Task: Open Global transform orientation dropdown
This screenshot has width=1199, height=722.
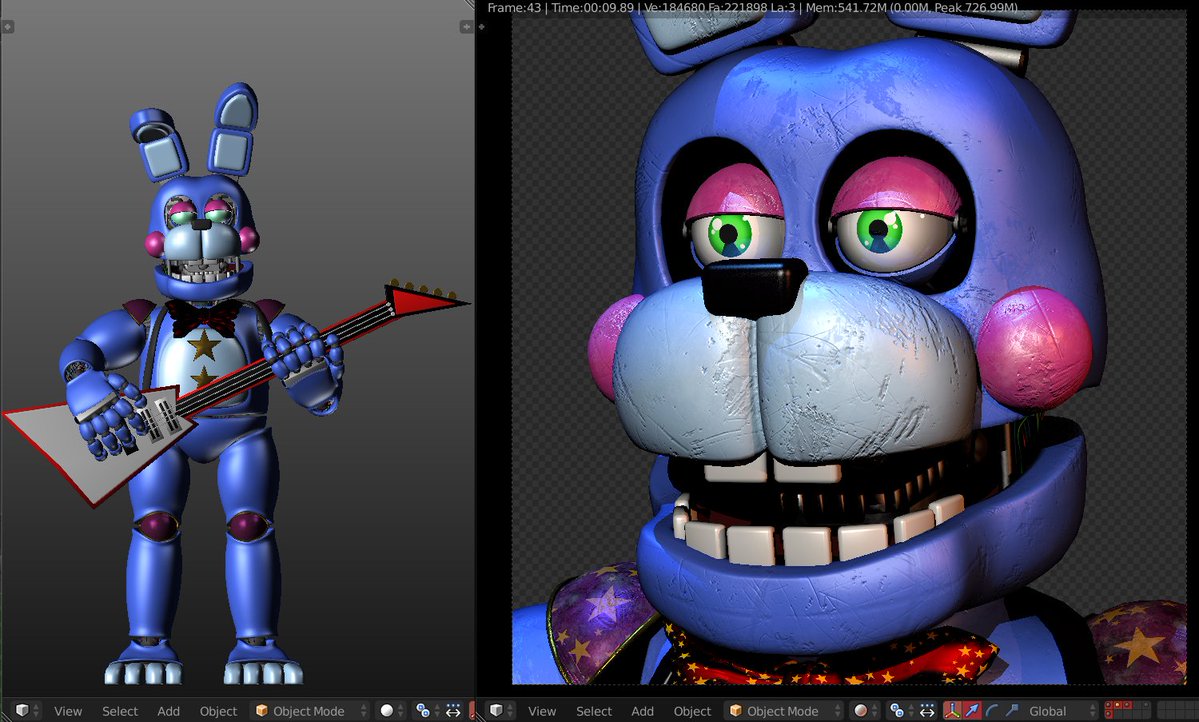Action: 1061,711
